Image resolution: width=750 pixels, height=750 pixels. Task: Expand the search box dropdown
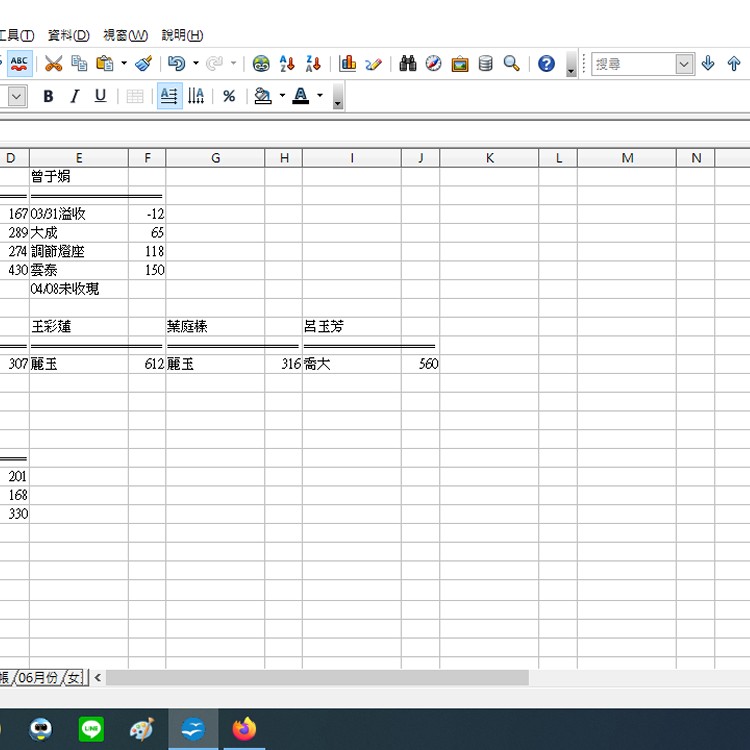684,64
